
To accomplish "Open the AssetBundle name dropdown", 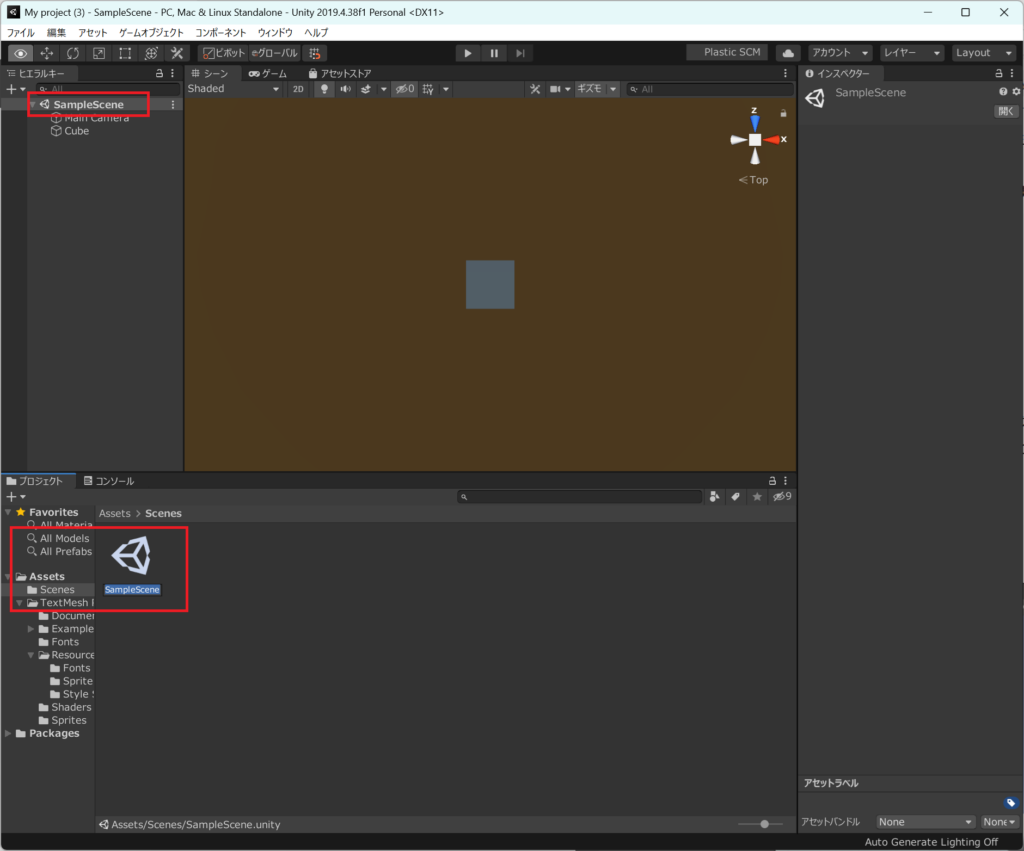I will [925, 822].
